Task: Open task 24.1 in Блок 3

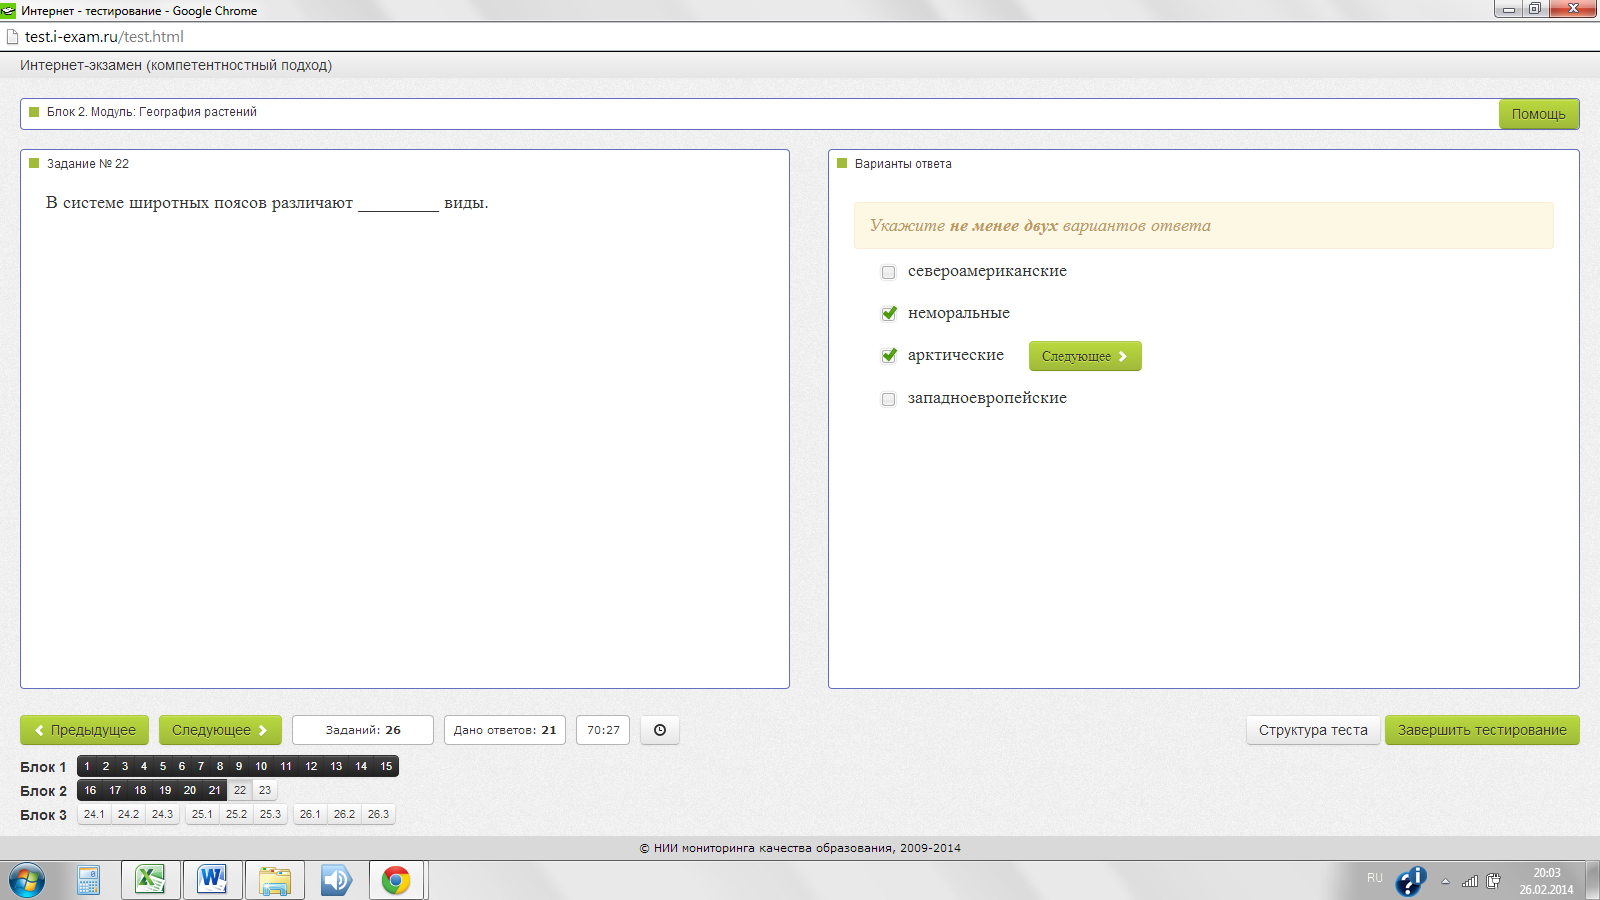Action: tap(94, 814)
